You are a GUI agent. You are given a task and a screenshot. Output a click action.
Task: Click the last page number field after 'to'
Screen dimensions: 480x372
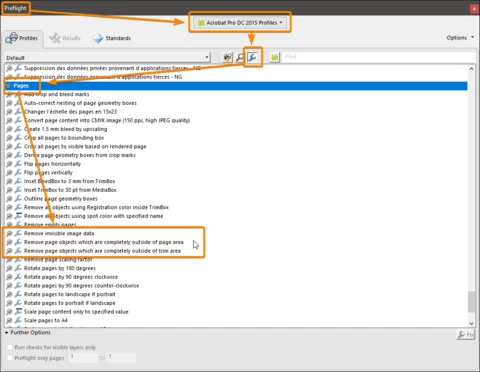(x=121, y=357)
